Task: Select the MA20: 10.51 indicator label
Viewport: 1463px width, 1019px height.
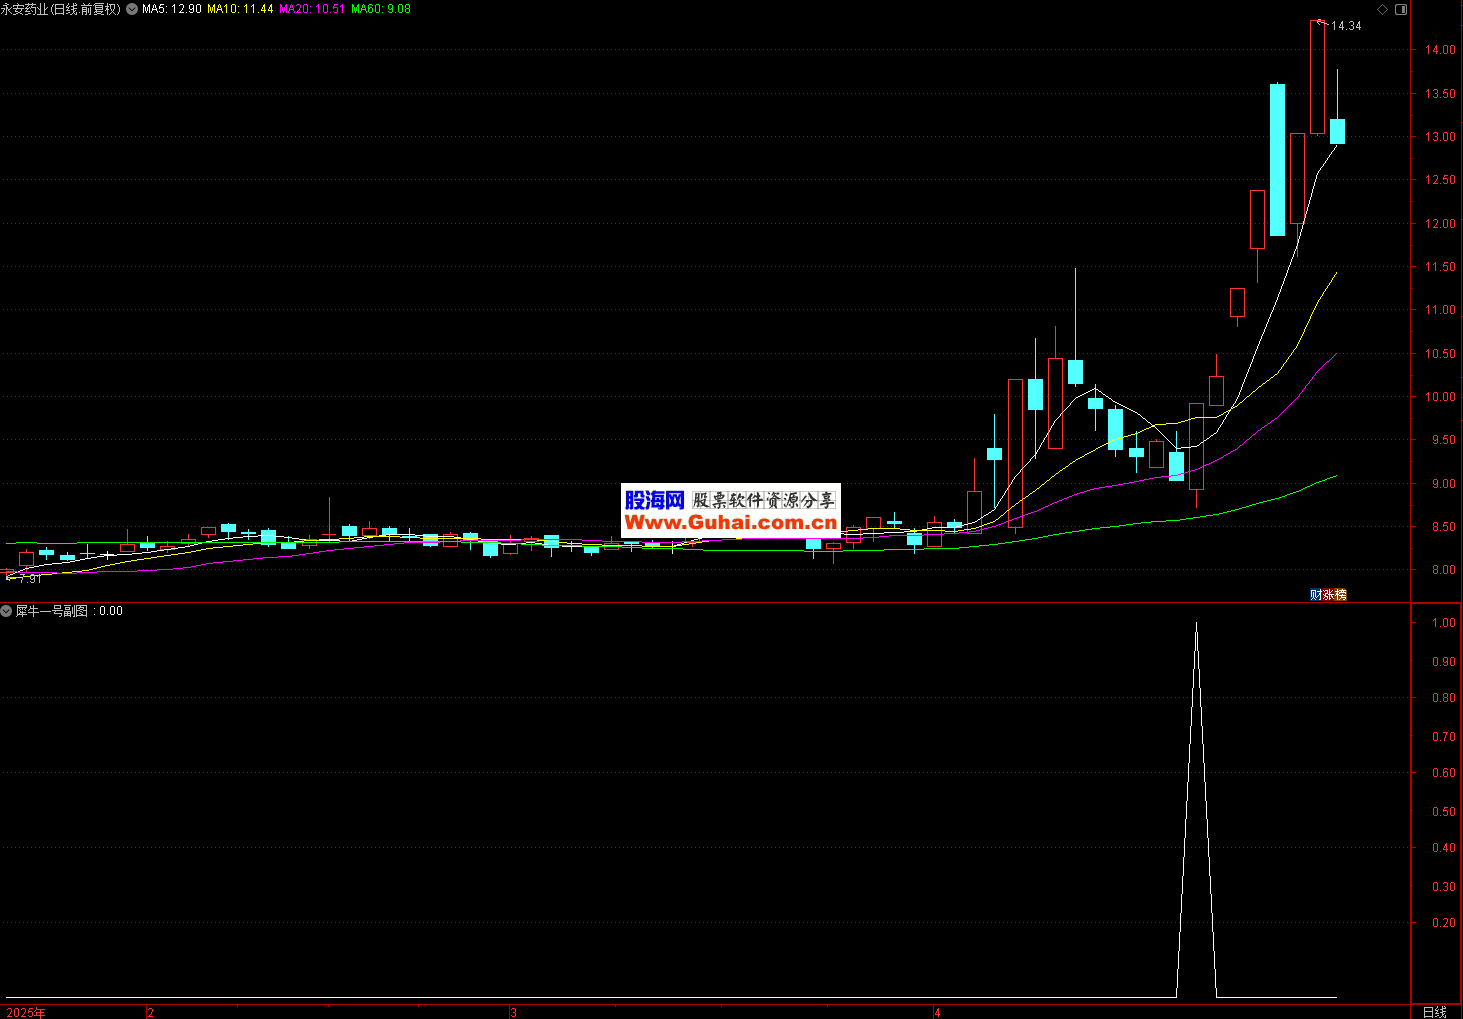Action: click(x=312, y=9)
